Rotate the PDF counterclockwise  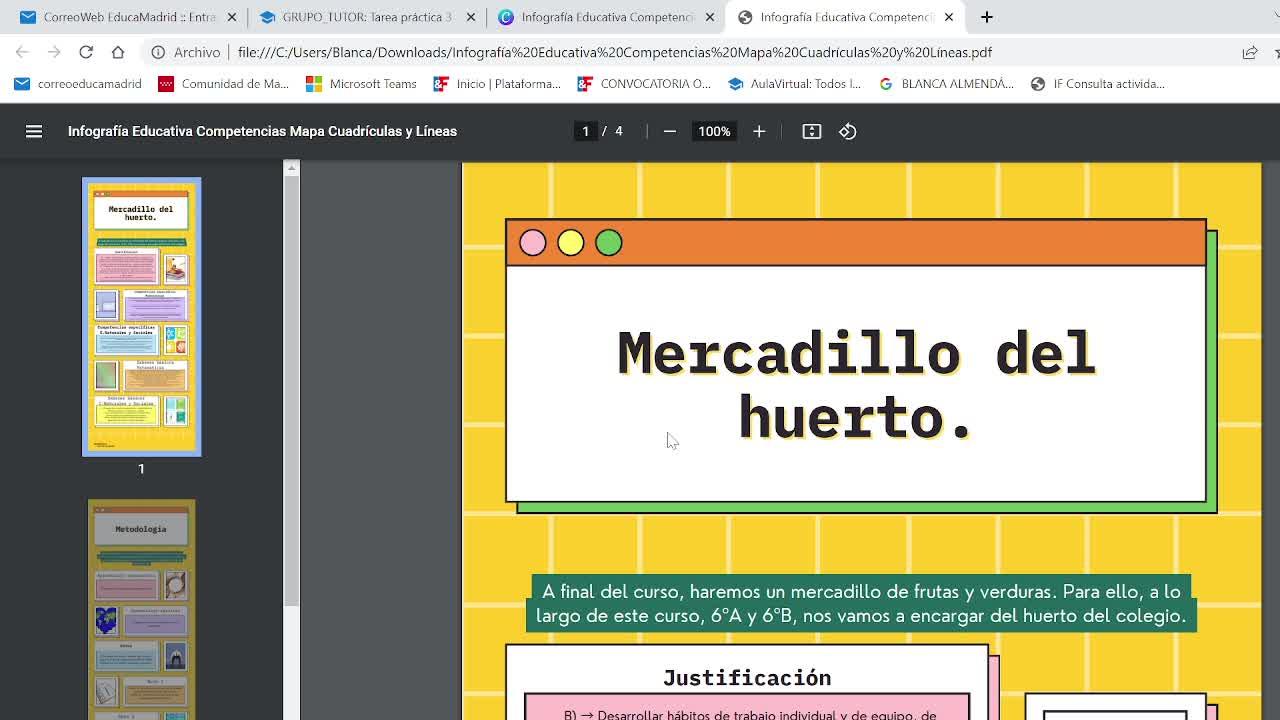(x=848, y=131)
